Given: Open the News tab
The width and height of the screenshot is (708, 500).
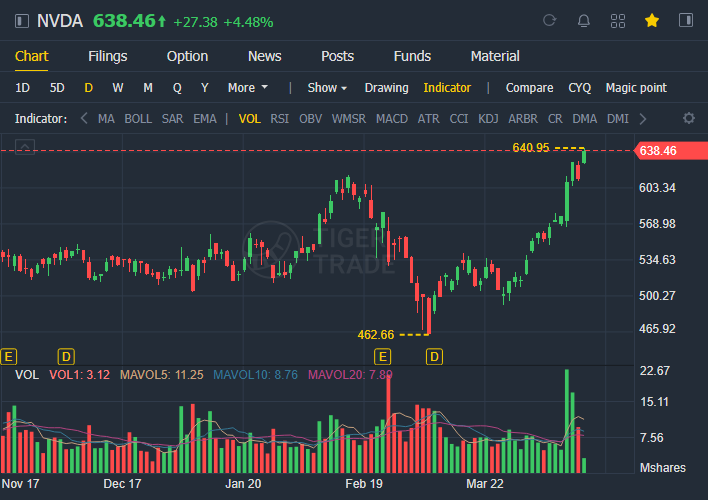Looking at the screenshot, I should coord(265,56).
